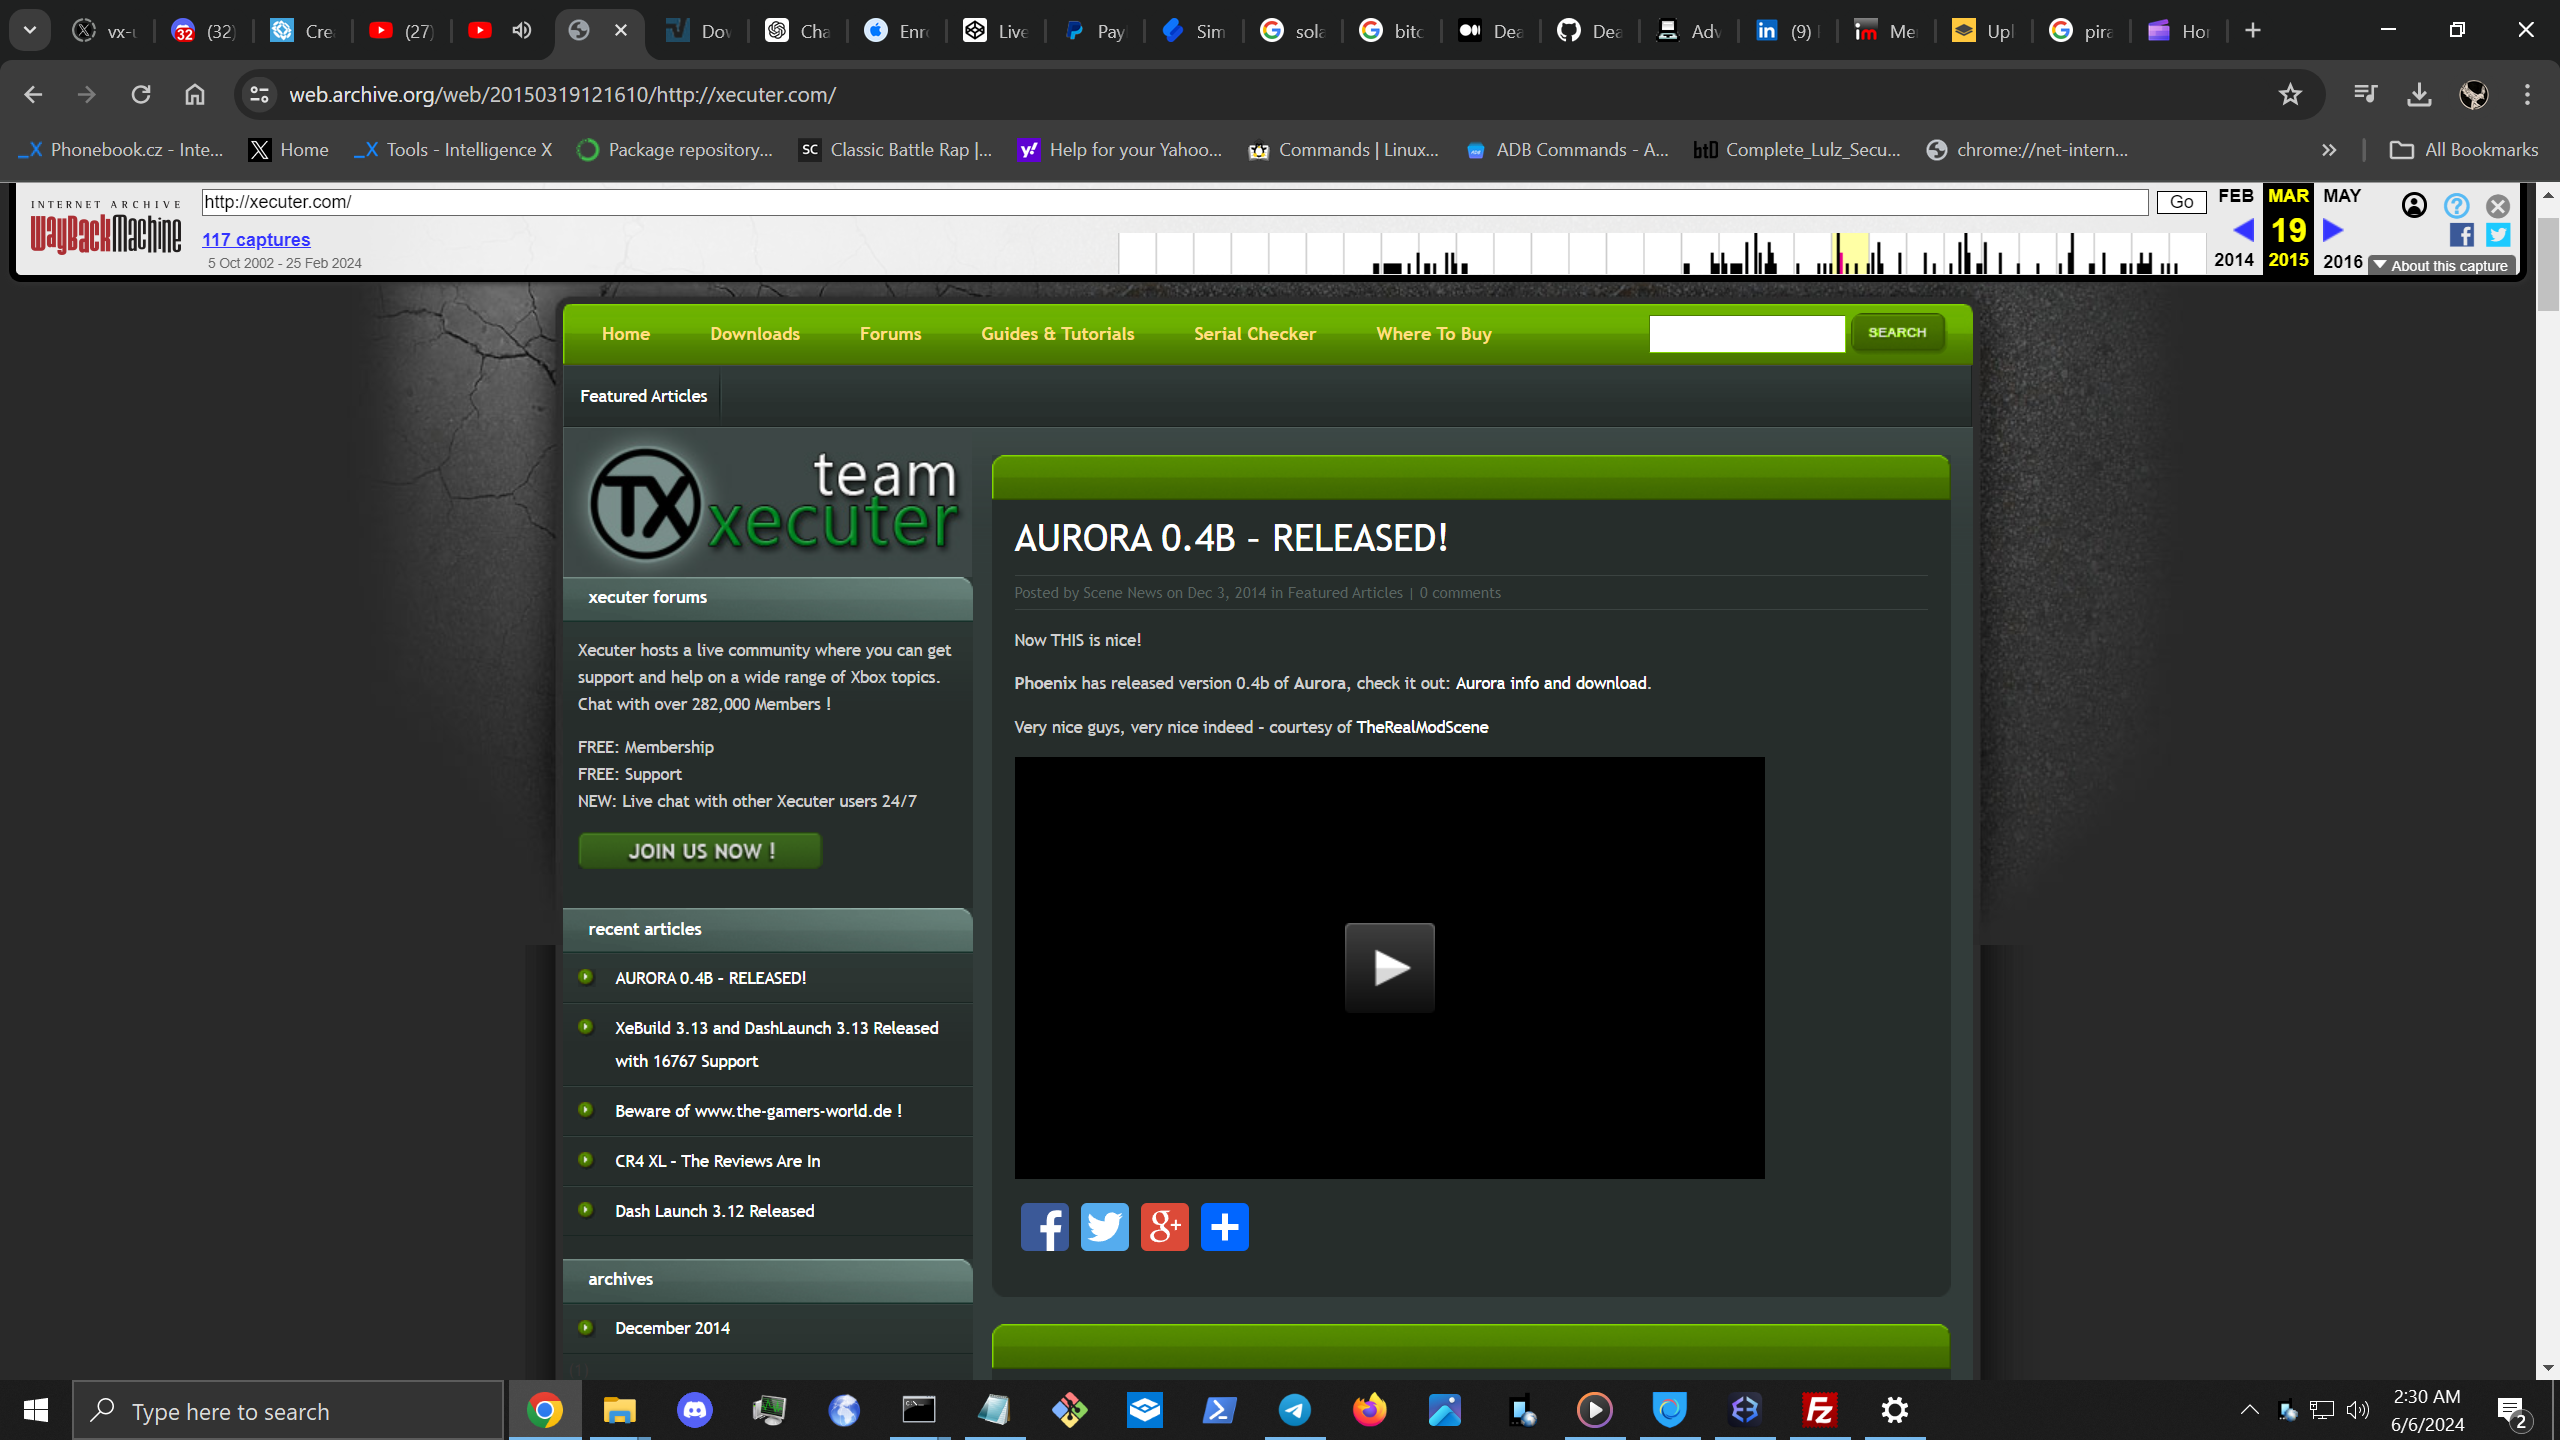Open CR4 XL - The Reviews Are In

tap(717, 1161)
